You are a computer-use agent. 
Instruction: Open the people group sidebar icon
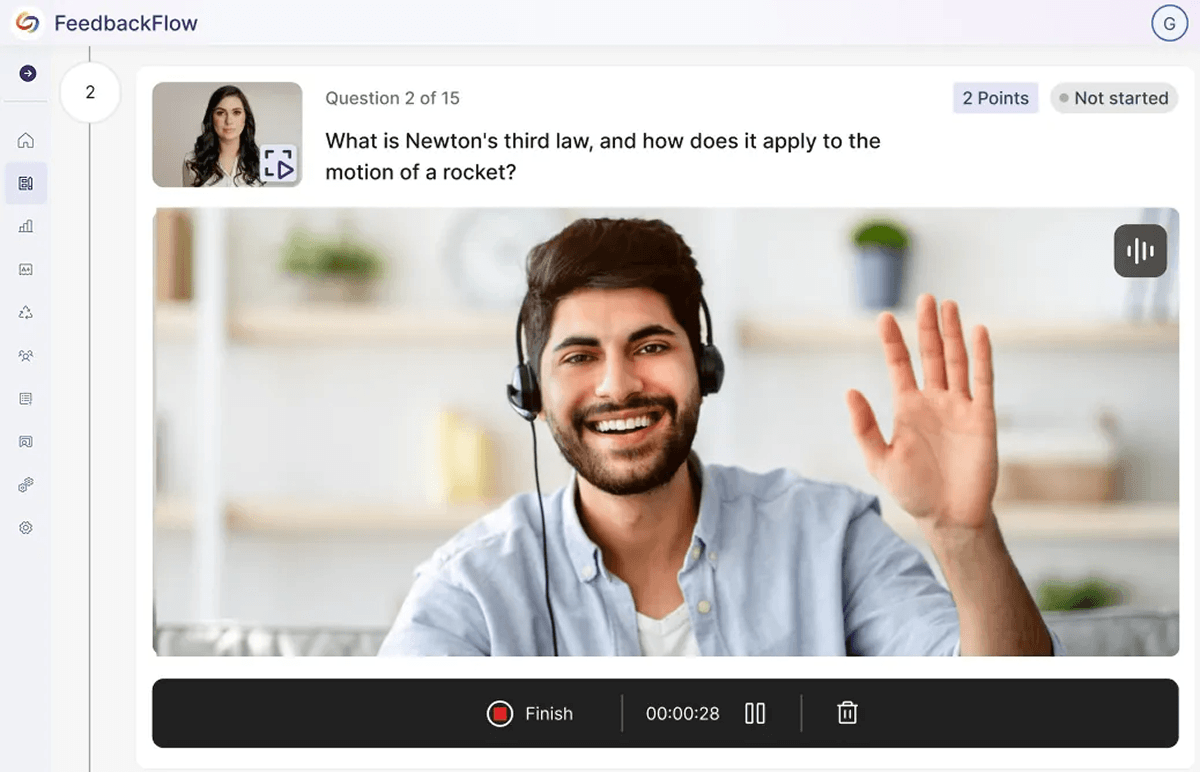click(x=26, y=355)
